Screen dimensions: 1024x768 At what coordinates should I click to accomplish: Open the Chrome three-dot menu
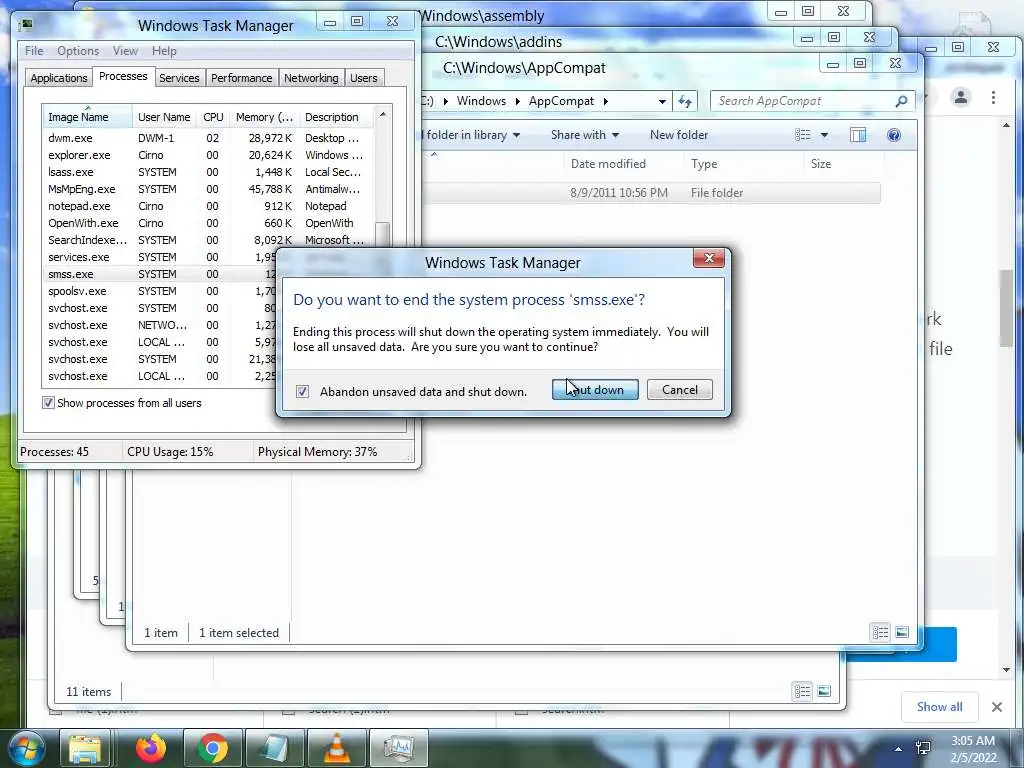[993, 97]
